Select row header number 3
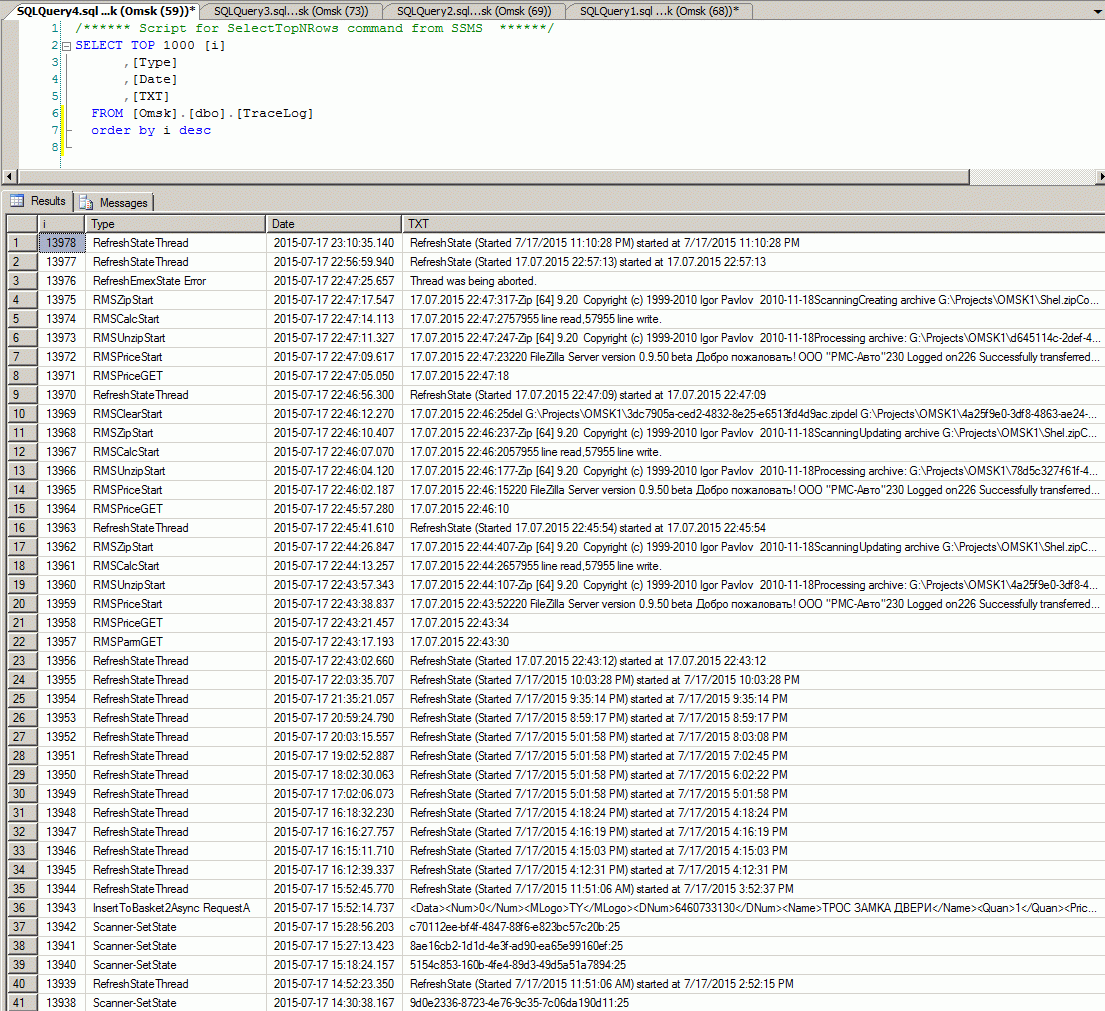 pyautogui.click(x=22, y=281)
